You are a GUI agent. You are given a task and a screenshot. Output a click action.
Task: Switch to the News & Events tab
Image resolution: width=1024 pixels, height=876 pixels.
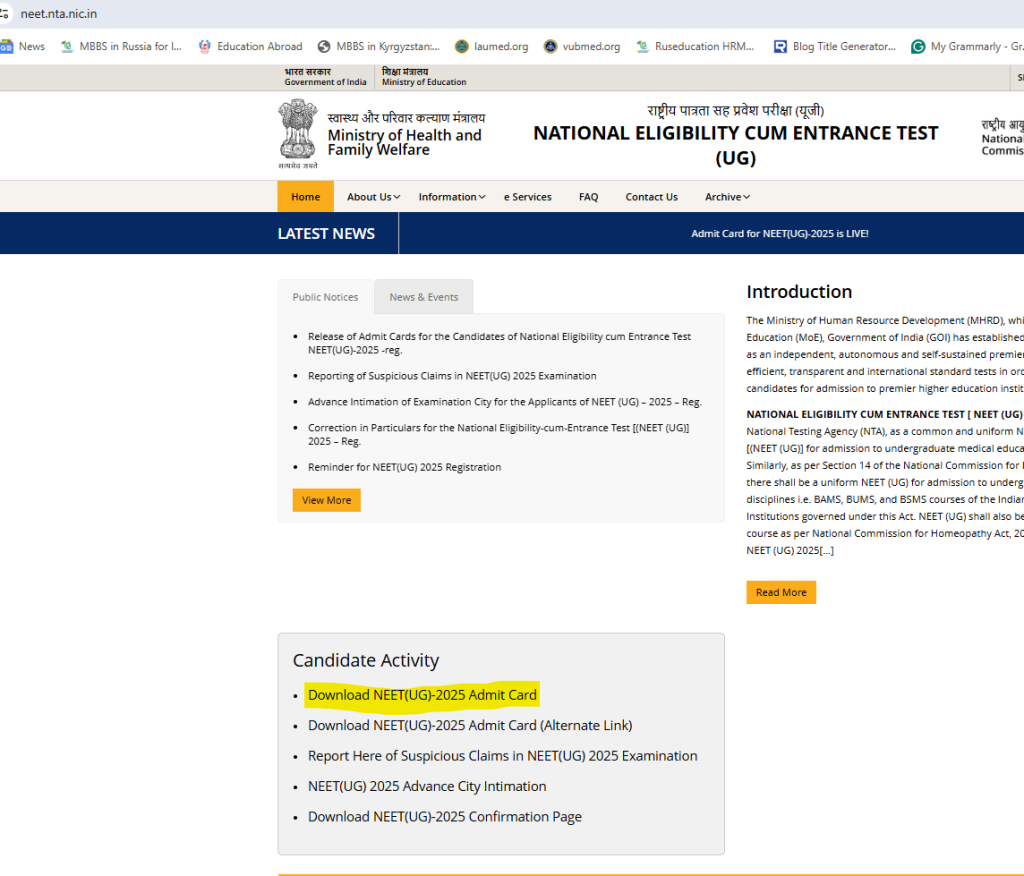(x=424, y=297)
